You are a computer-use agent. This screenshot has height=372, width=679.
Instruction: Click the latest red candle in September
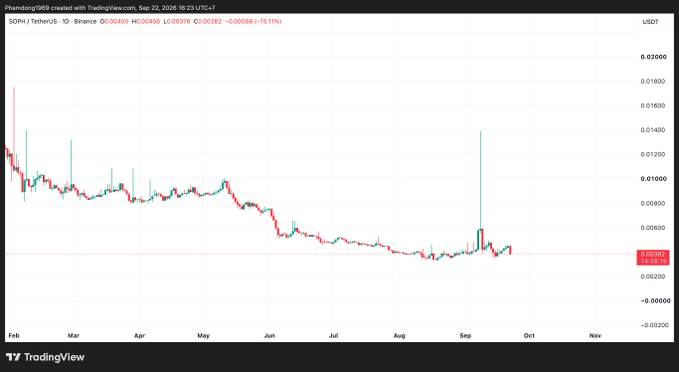coord(511,250)
